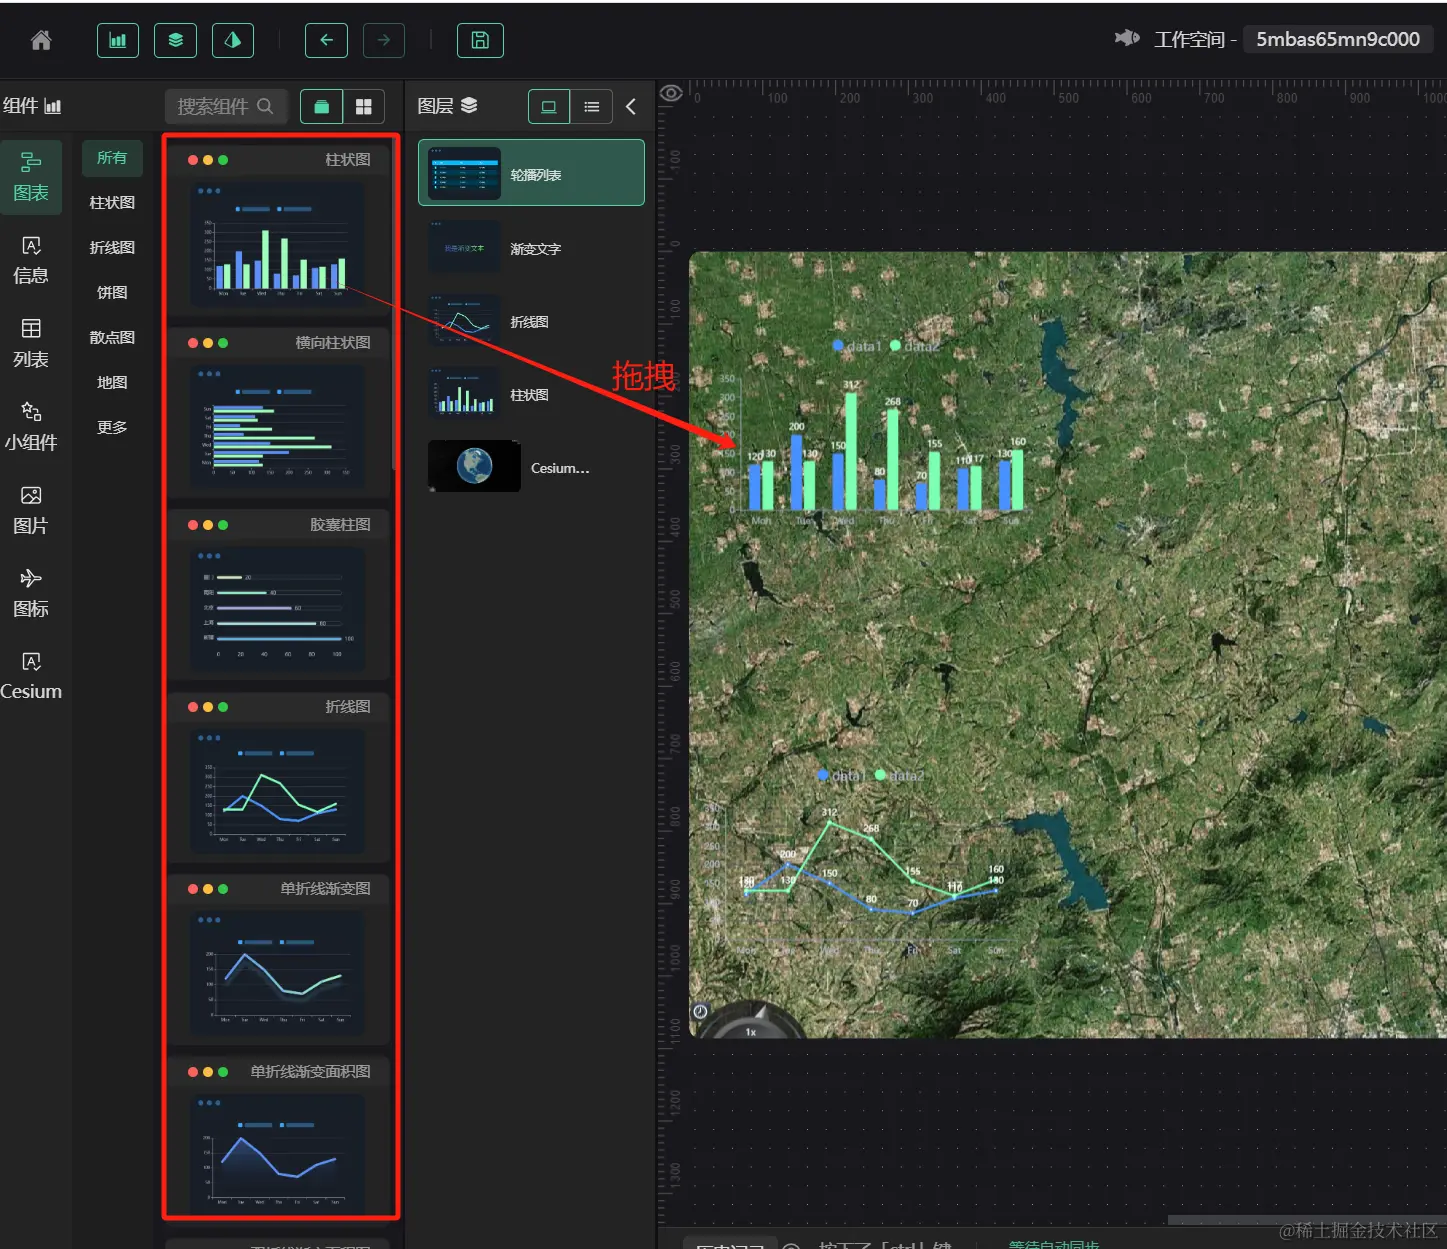Click the Cesium clock icon on map

pyautogui.click(x=700, y=1011)
